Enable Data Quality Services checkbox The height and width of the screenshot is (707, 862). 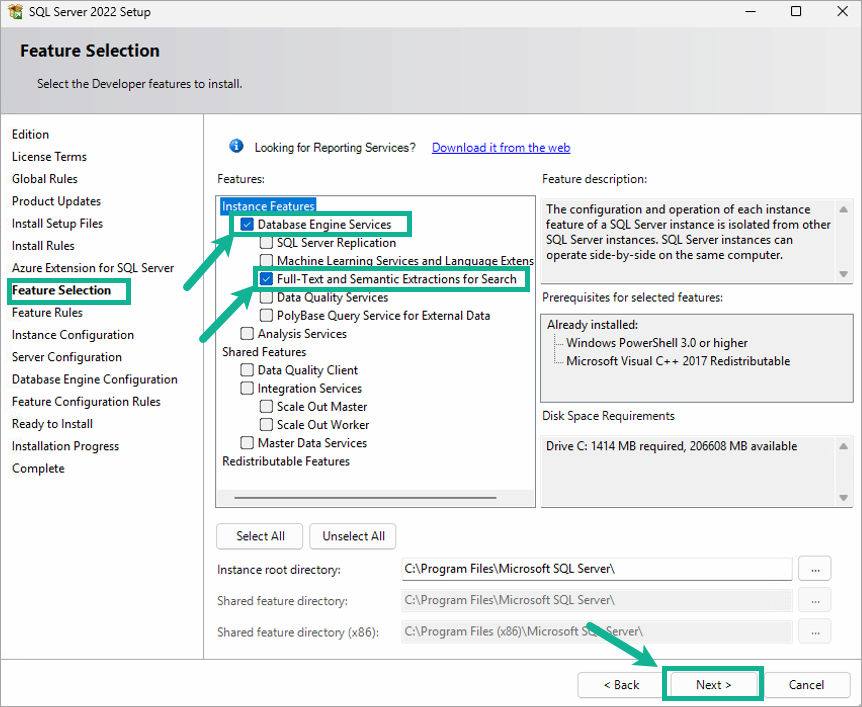266,297
